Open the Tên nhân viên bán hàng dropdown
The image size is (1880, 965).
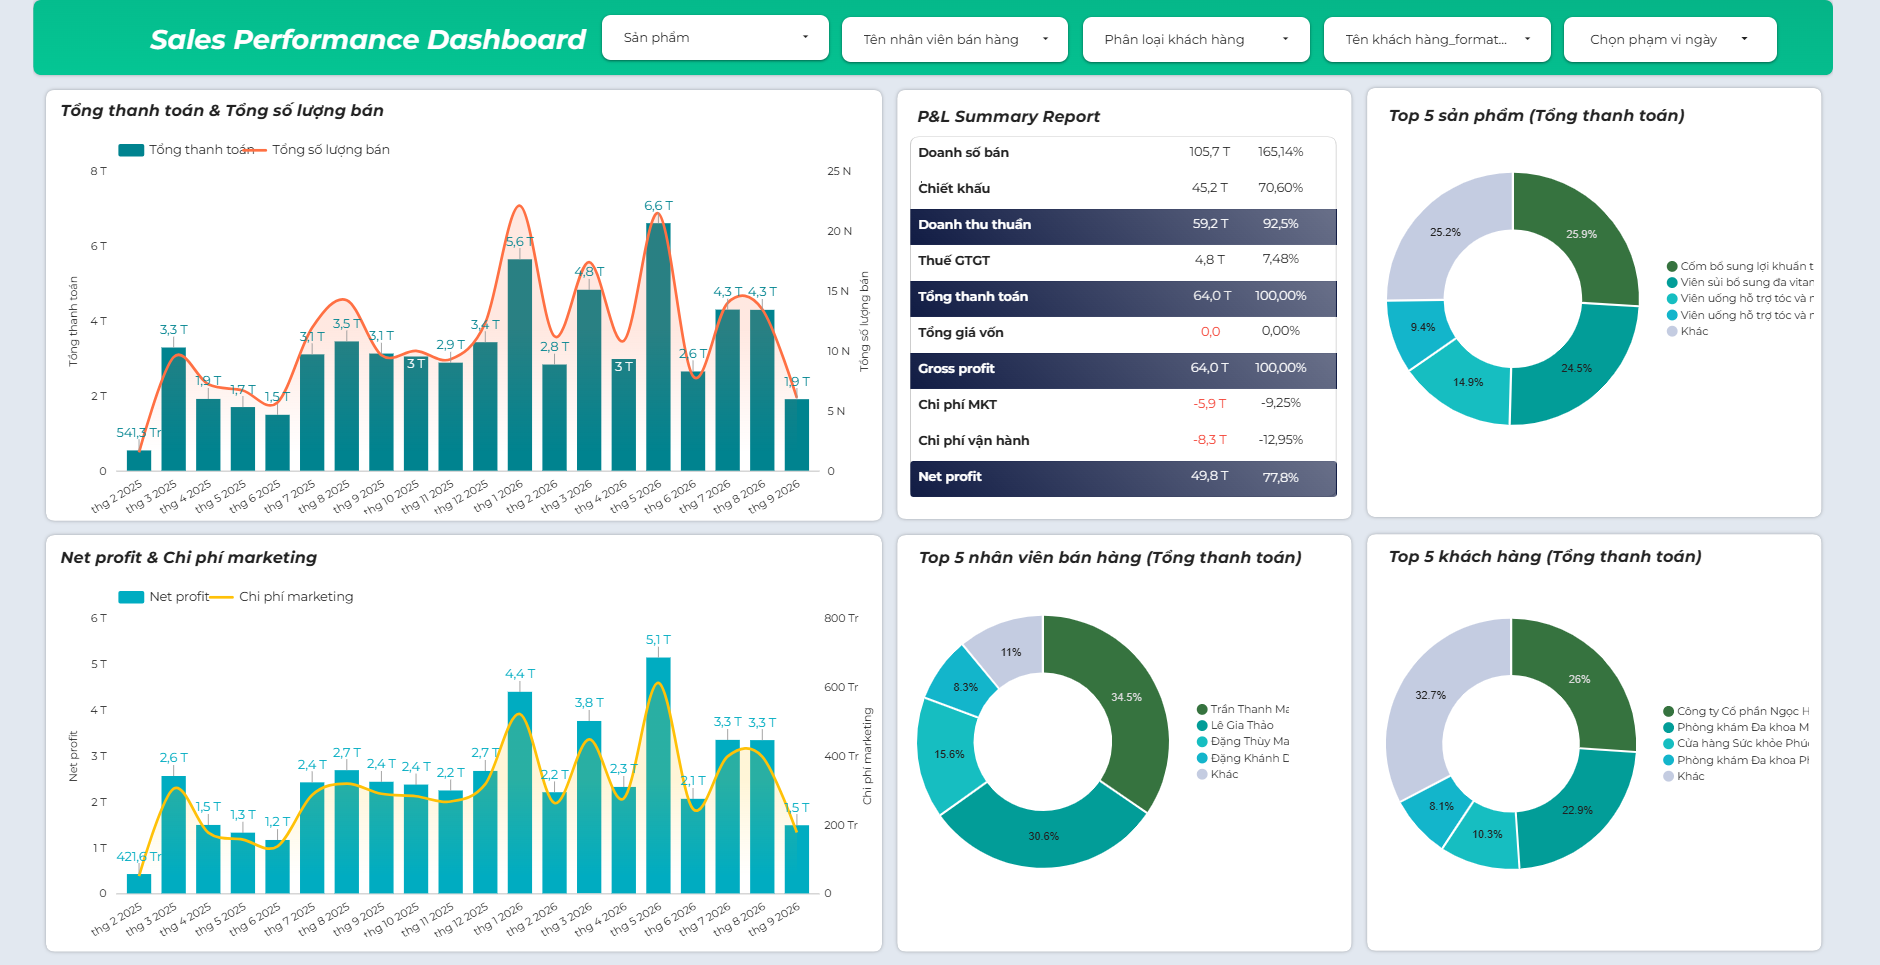(x=955, y=40)
